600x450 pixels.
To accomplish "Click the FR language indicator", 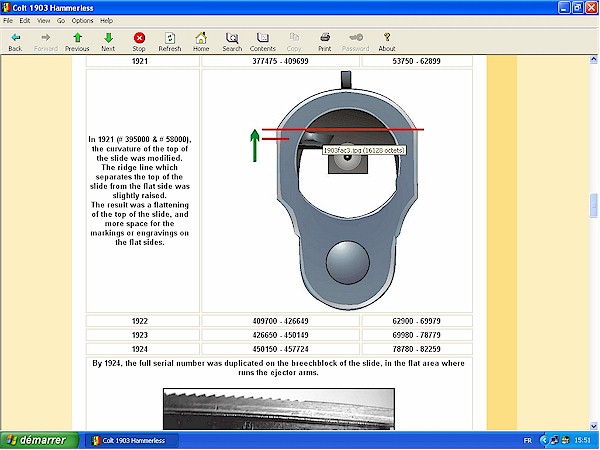I will click(527, 441).
